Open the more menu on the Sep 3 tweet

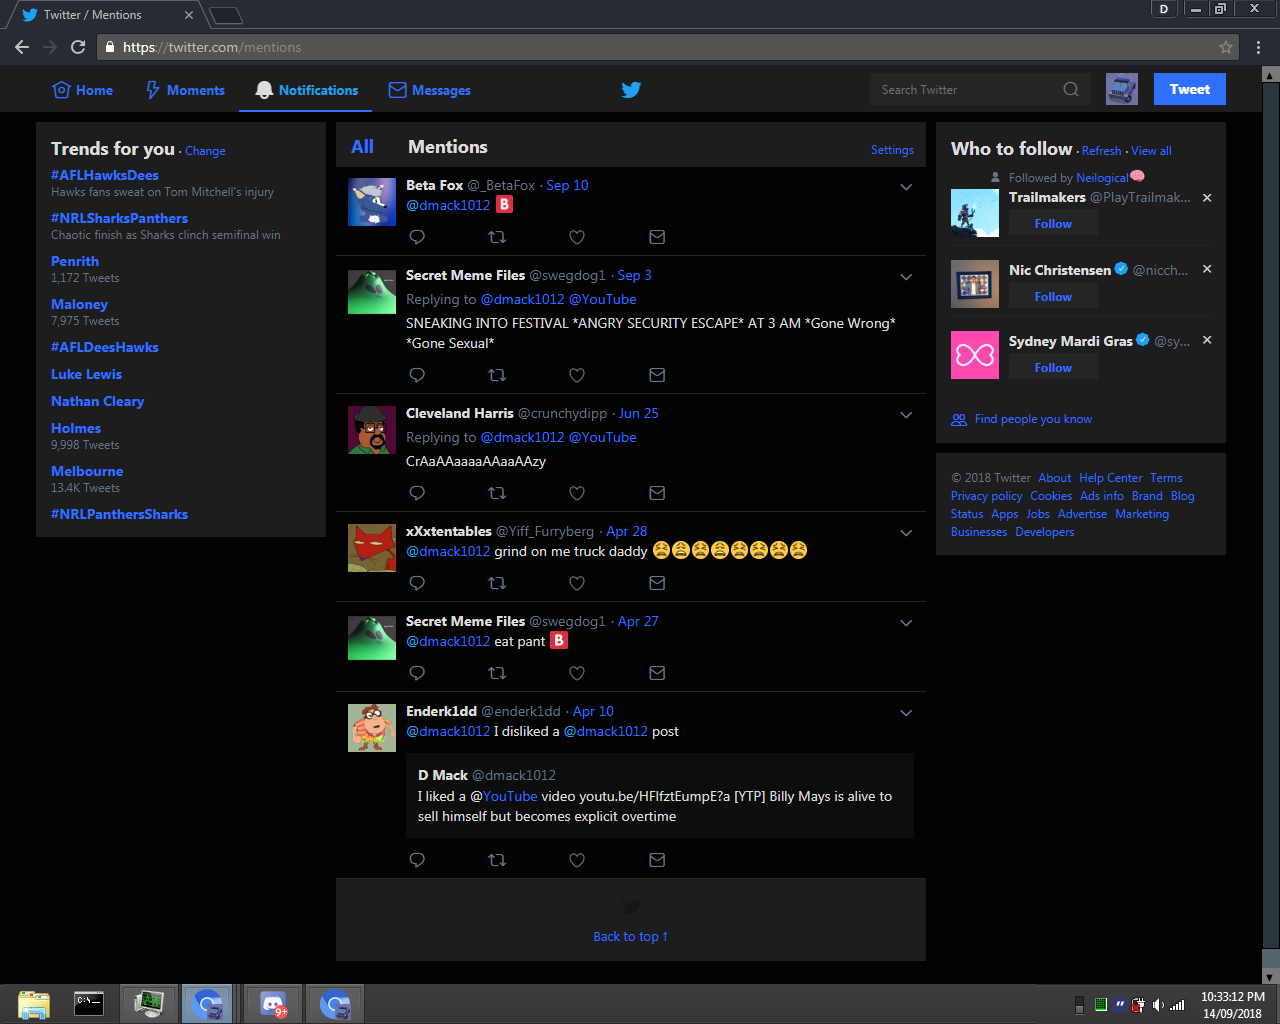906,277
